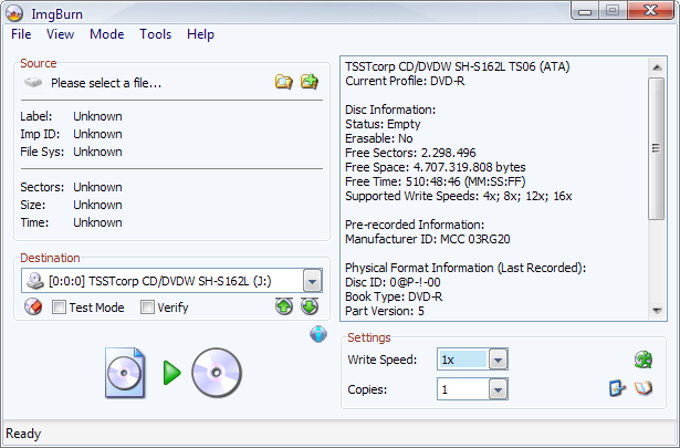Screen dimensions: 680x448
Task: Open the Write Speed dropdown arrow
Action: click(x=498, y=360)
